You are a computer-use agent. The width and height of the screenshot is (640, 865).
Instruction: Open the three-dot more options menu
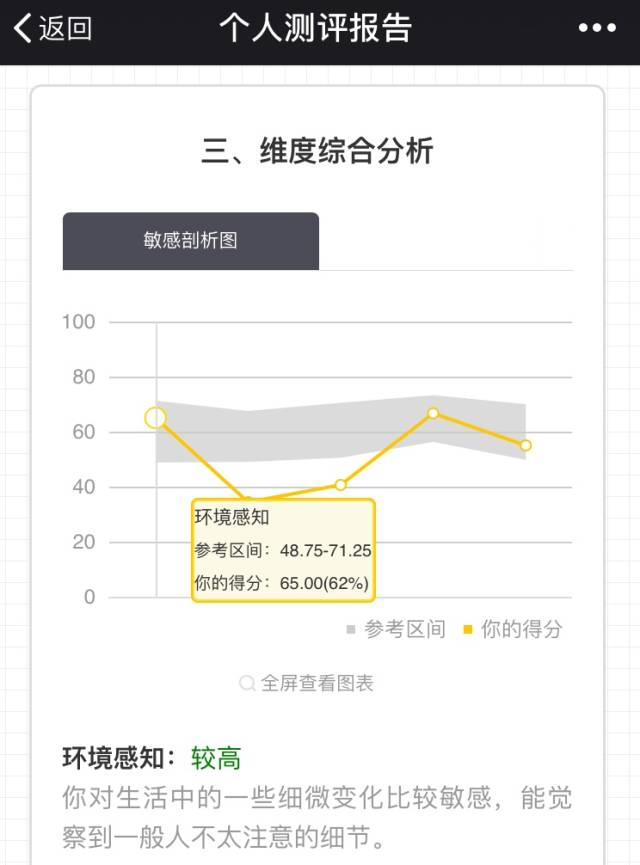click(x=597, y=28)
